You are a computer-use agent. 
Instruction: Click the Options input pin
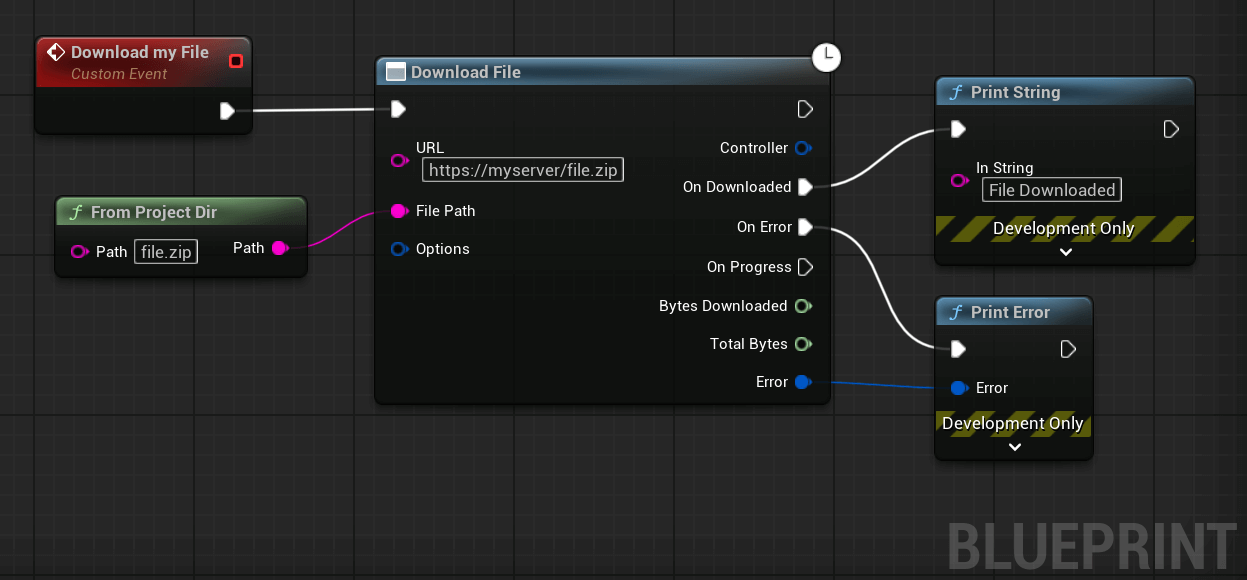pos(399,249)
